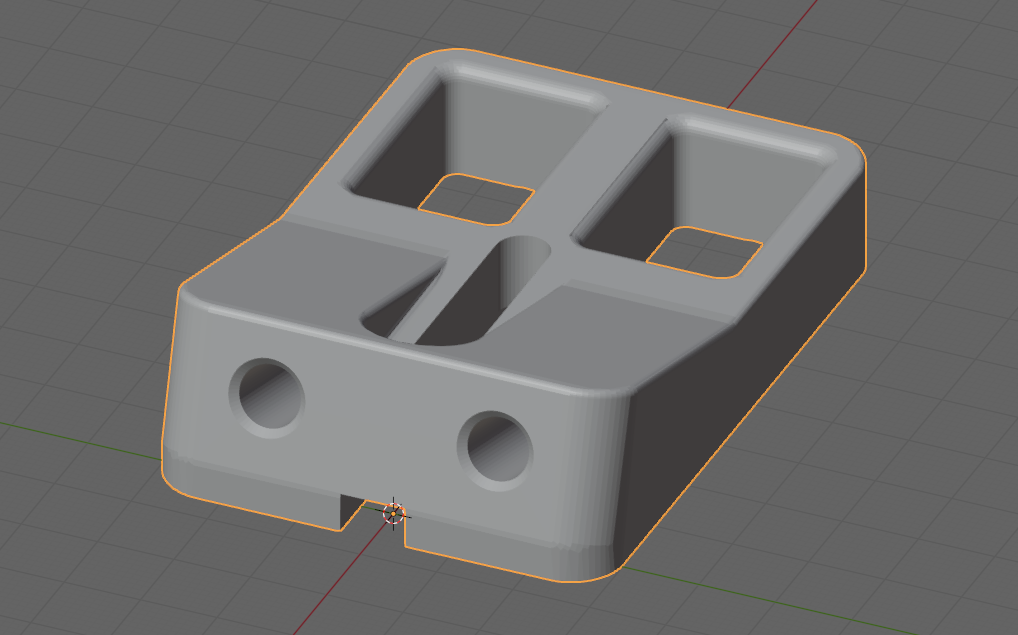Click the right square pocket of the model

point(706,198)
